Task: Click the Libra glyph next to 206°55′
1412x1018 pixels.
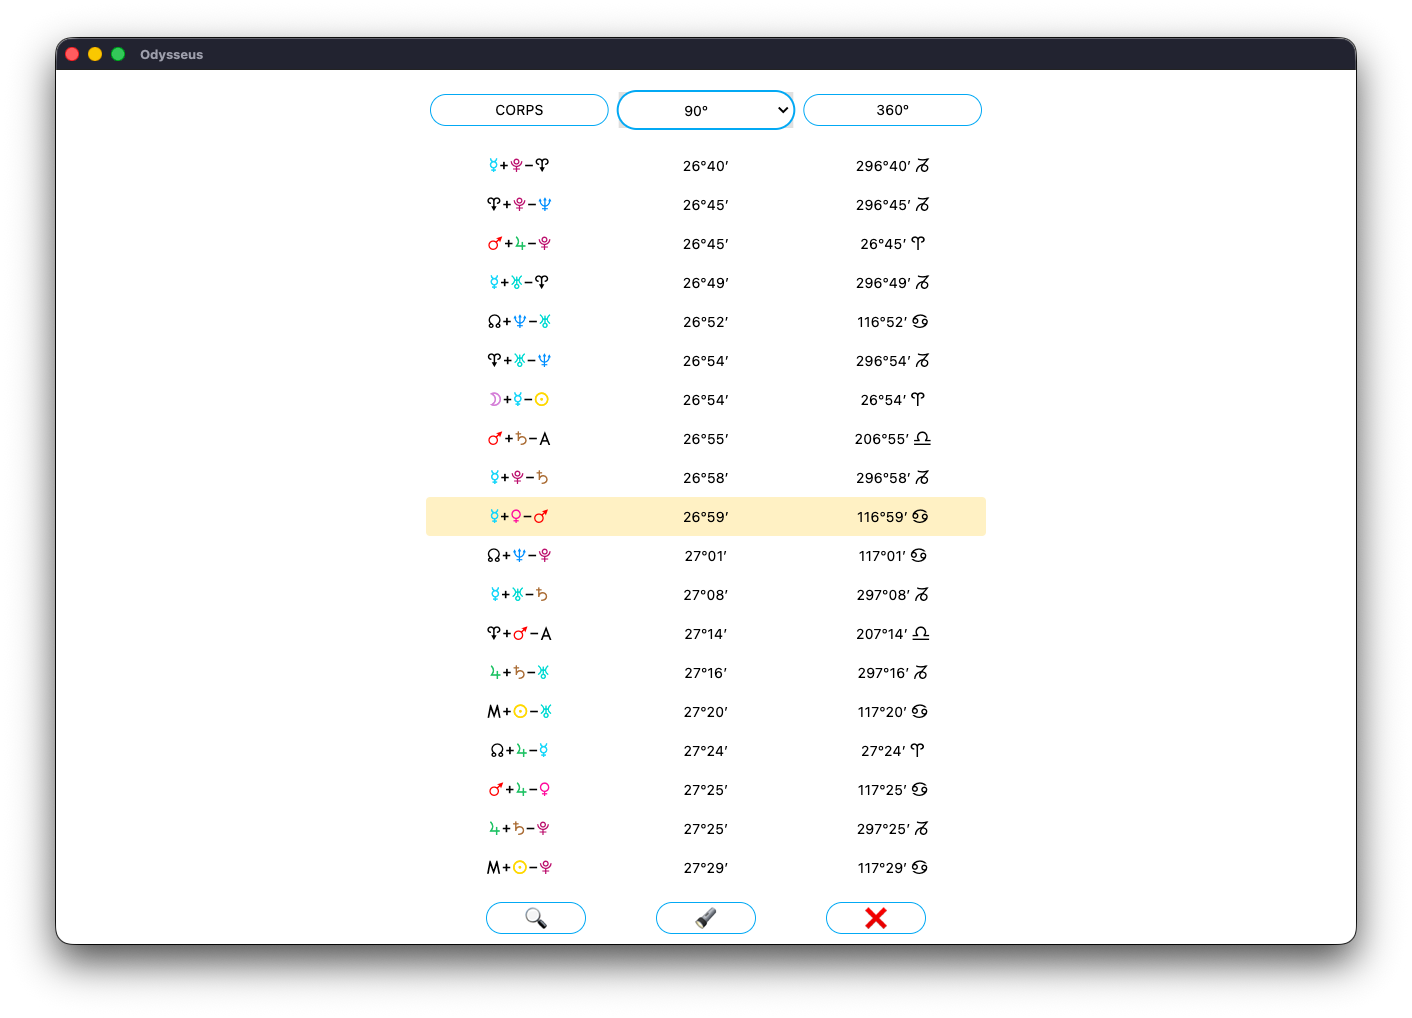Action: pos(922,439)
